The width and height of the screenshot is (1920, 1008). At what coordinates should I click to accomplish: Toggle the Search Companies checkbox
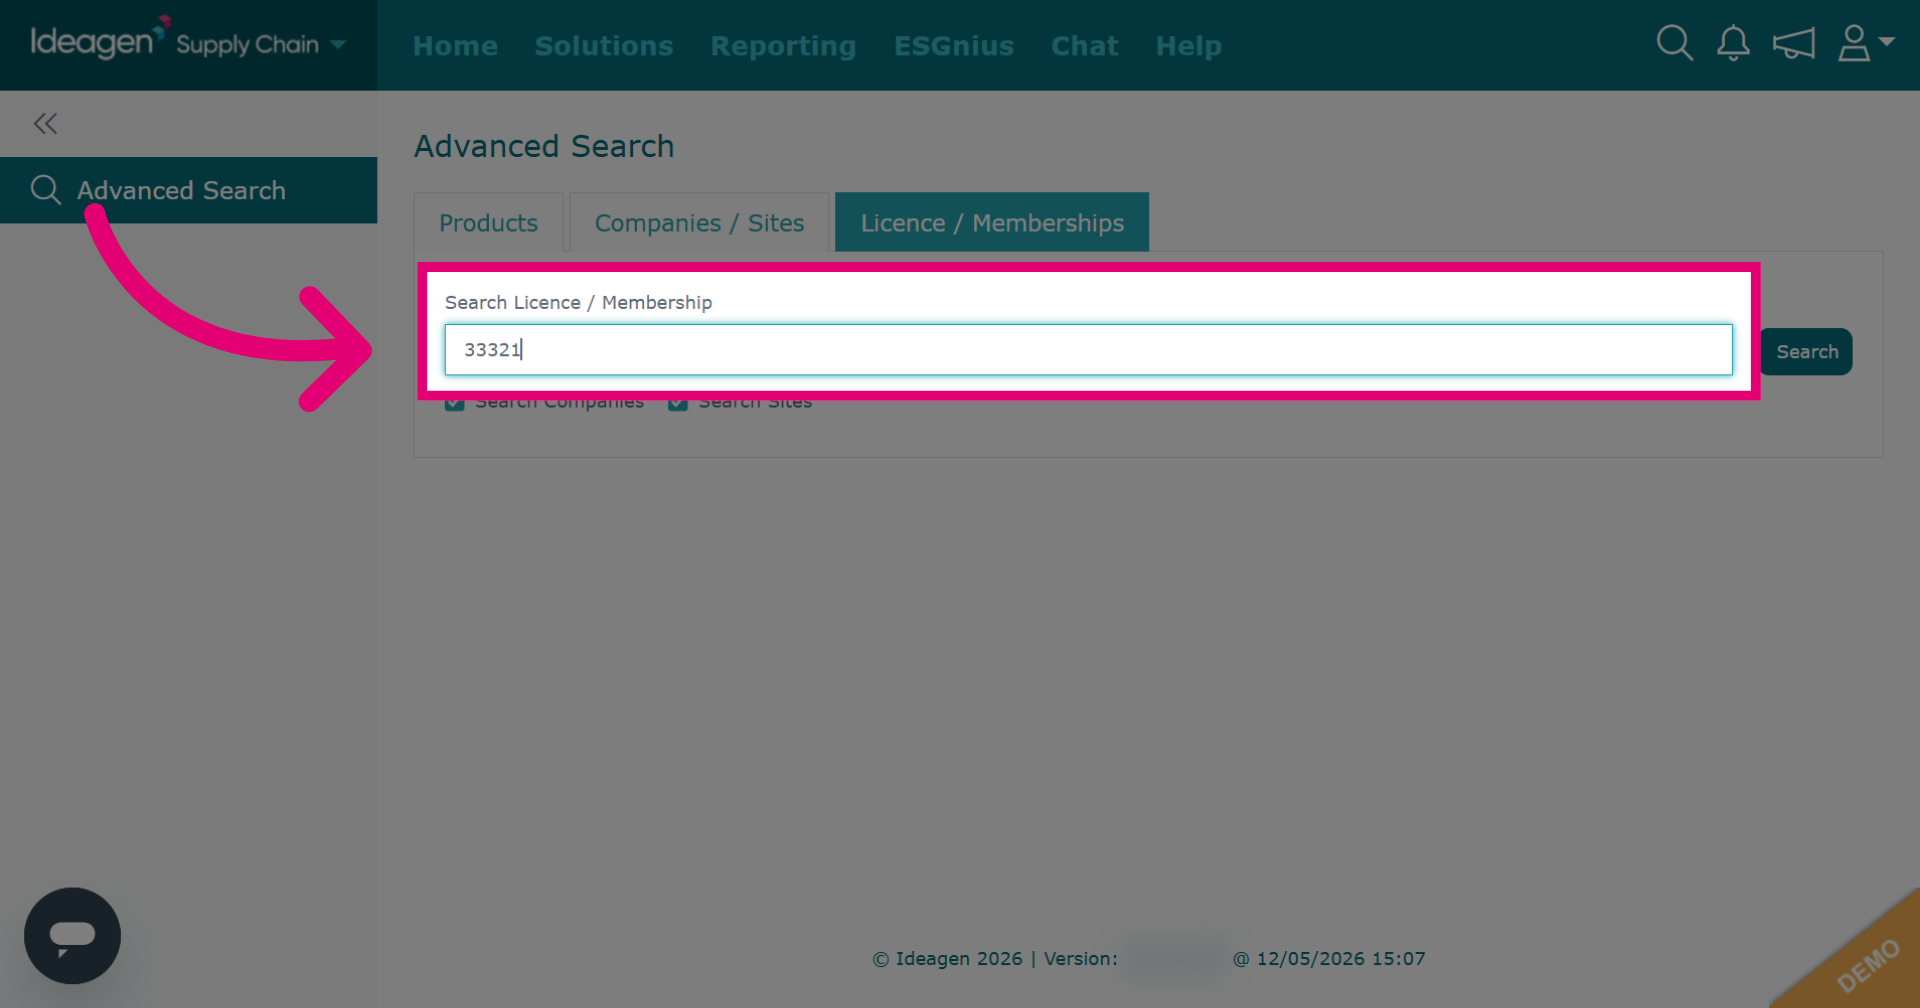point(455,402)
